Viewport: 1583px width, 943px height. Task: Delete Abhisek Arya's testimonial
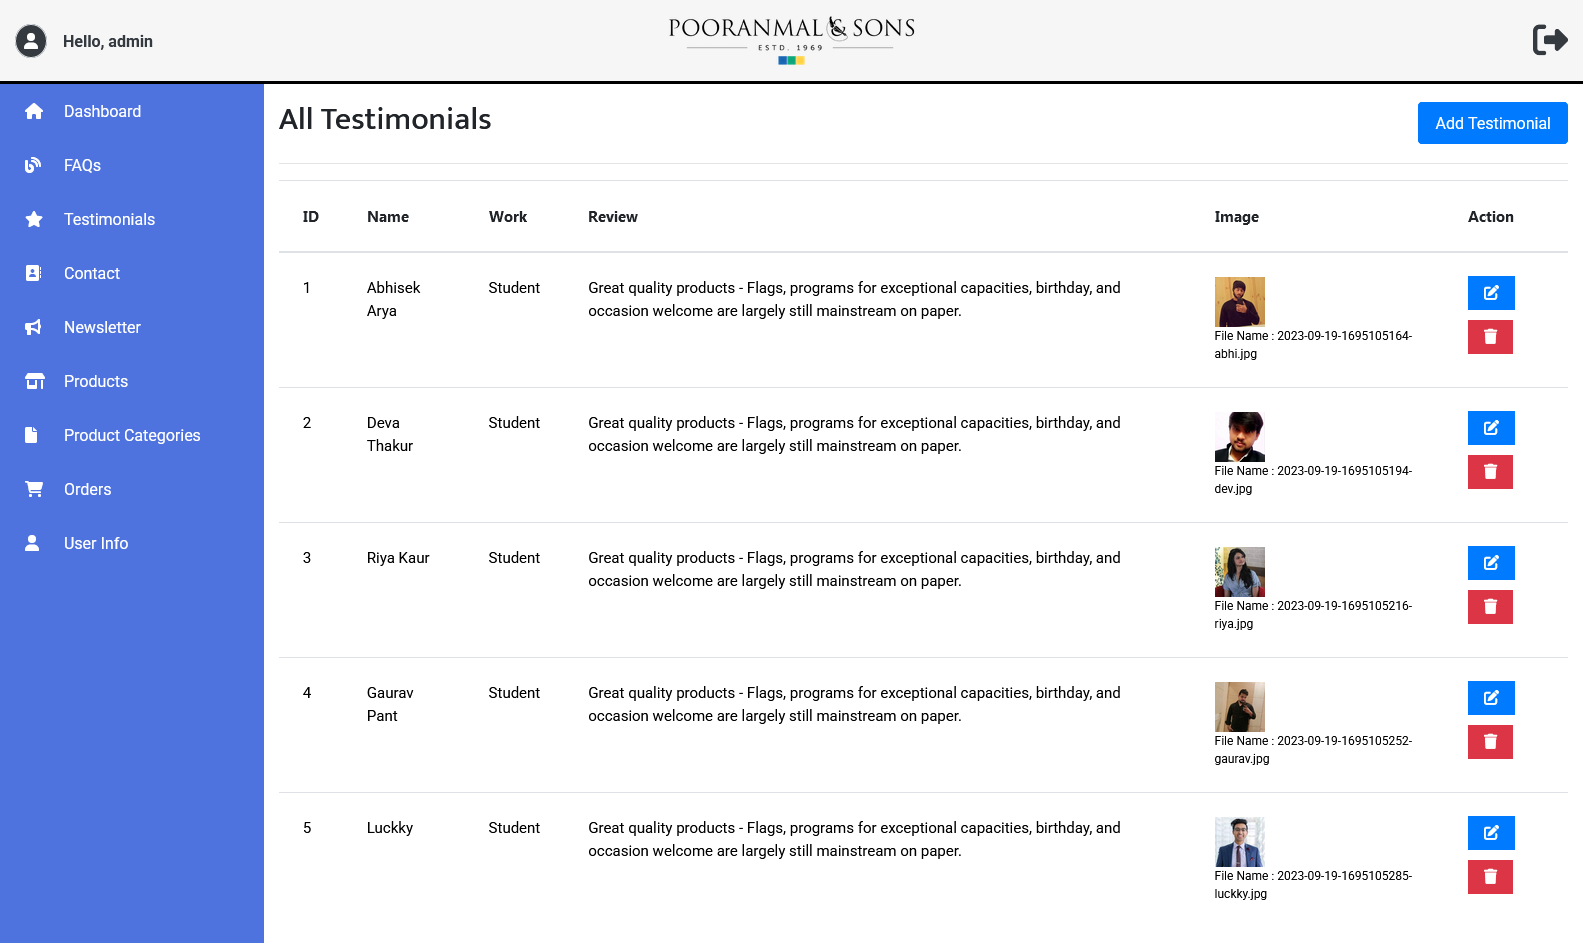(1489, 337)
